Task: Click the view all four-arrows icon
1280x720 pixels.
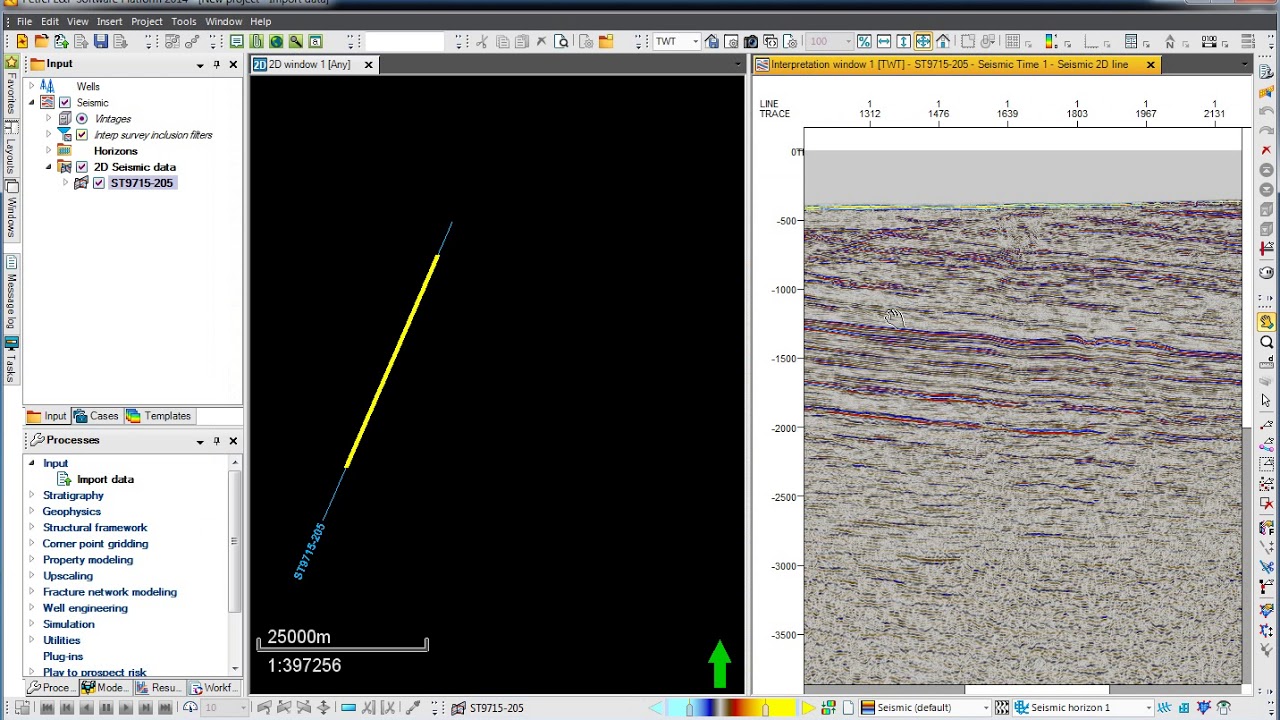Action: (x=923, y=41)
